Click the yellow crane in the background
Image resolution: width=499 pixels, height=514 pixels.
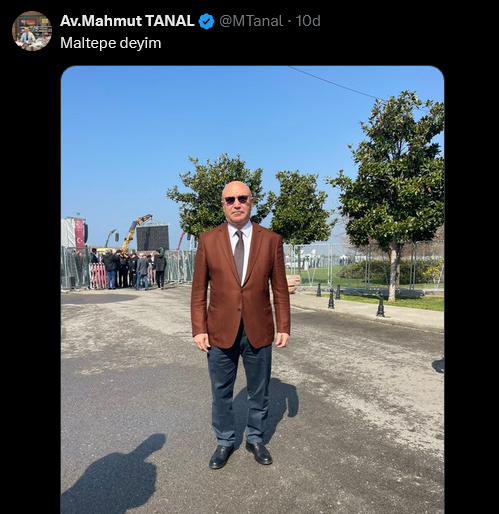pos(135,232)
